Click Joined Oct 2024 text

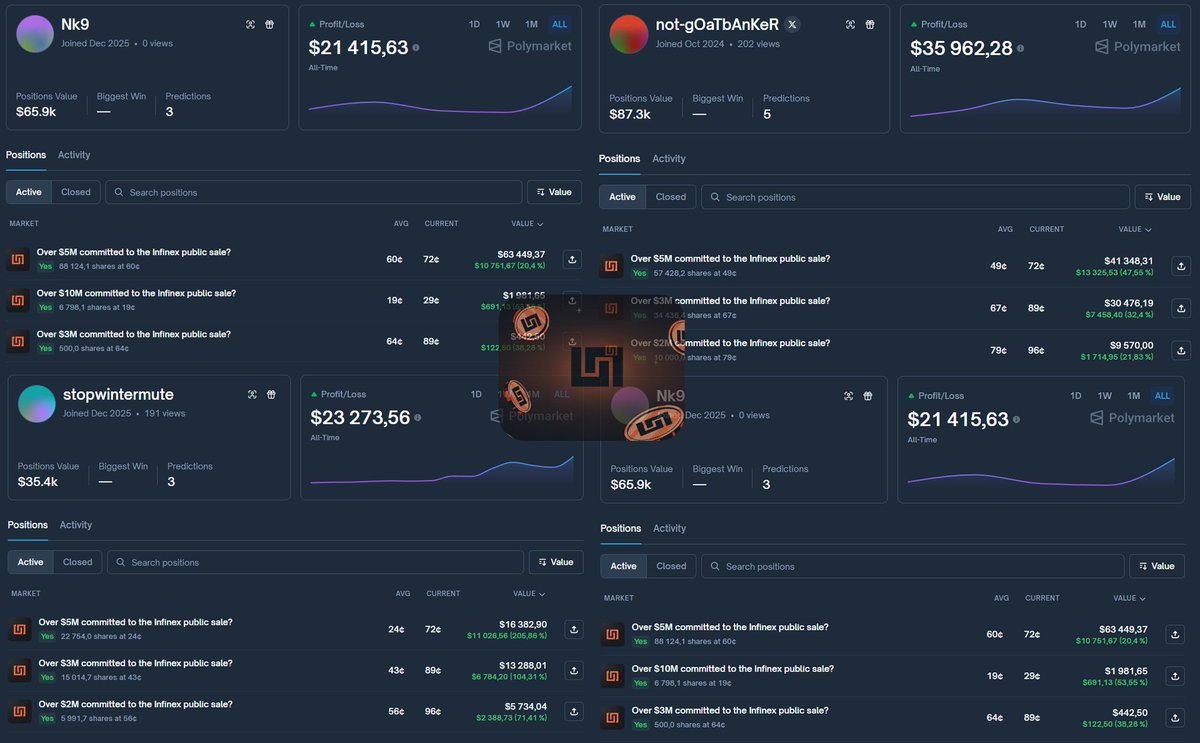(690, 44)
